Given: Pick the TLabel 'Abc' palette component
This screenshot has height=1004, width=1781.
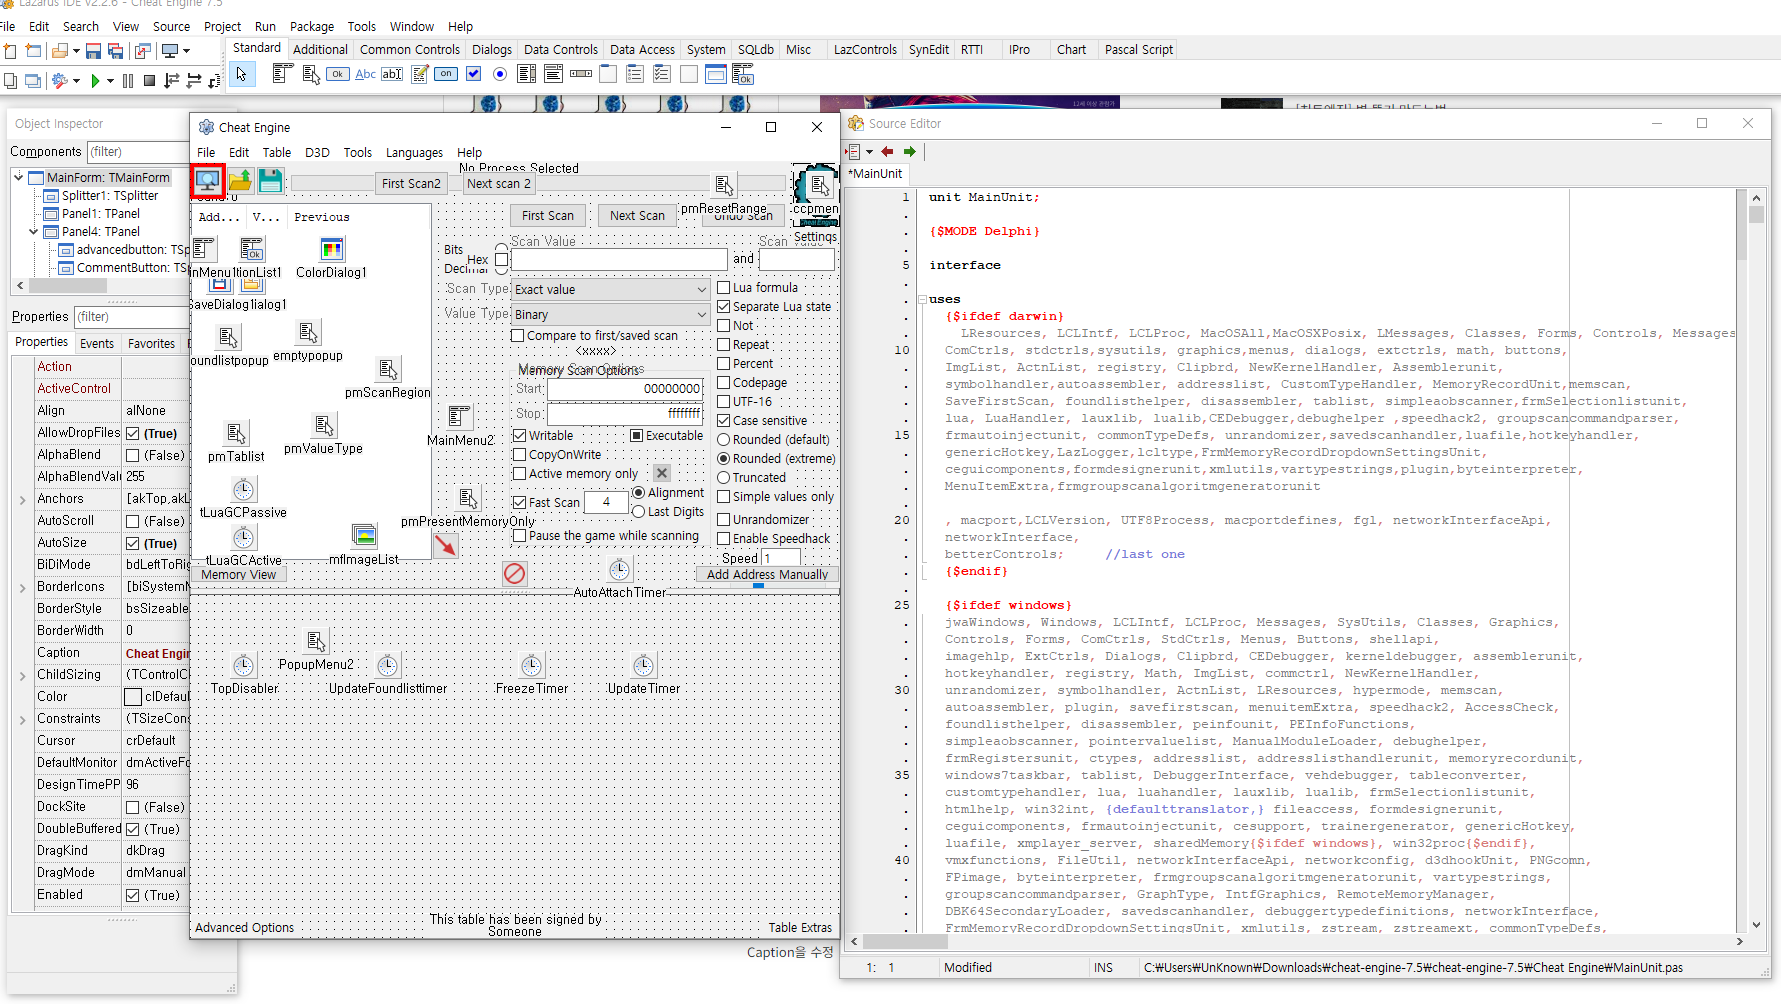Looking at the screenshot, I should click(x=365, y=74).
